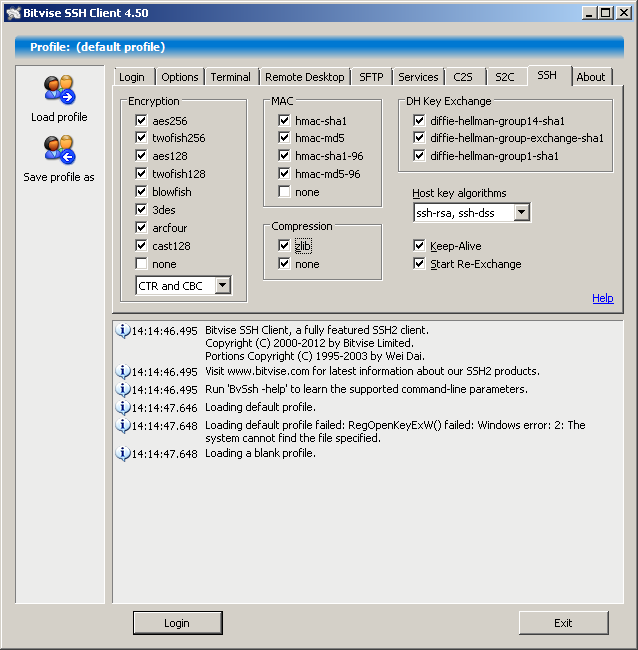Screen dimensions: 638x650
Task: Click the 'Save profile as' label text
Action: point(59,177)
